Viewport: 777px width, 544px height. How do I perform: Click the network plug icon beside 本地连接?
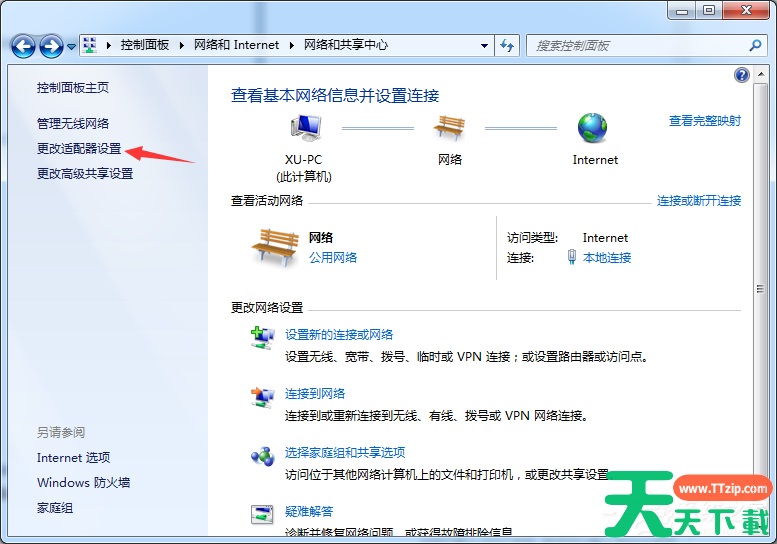coord(572,257)
